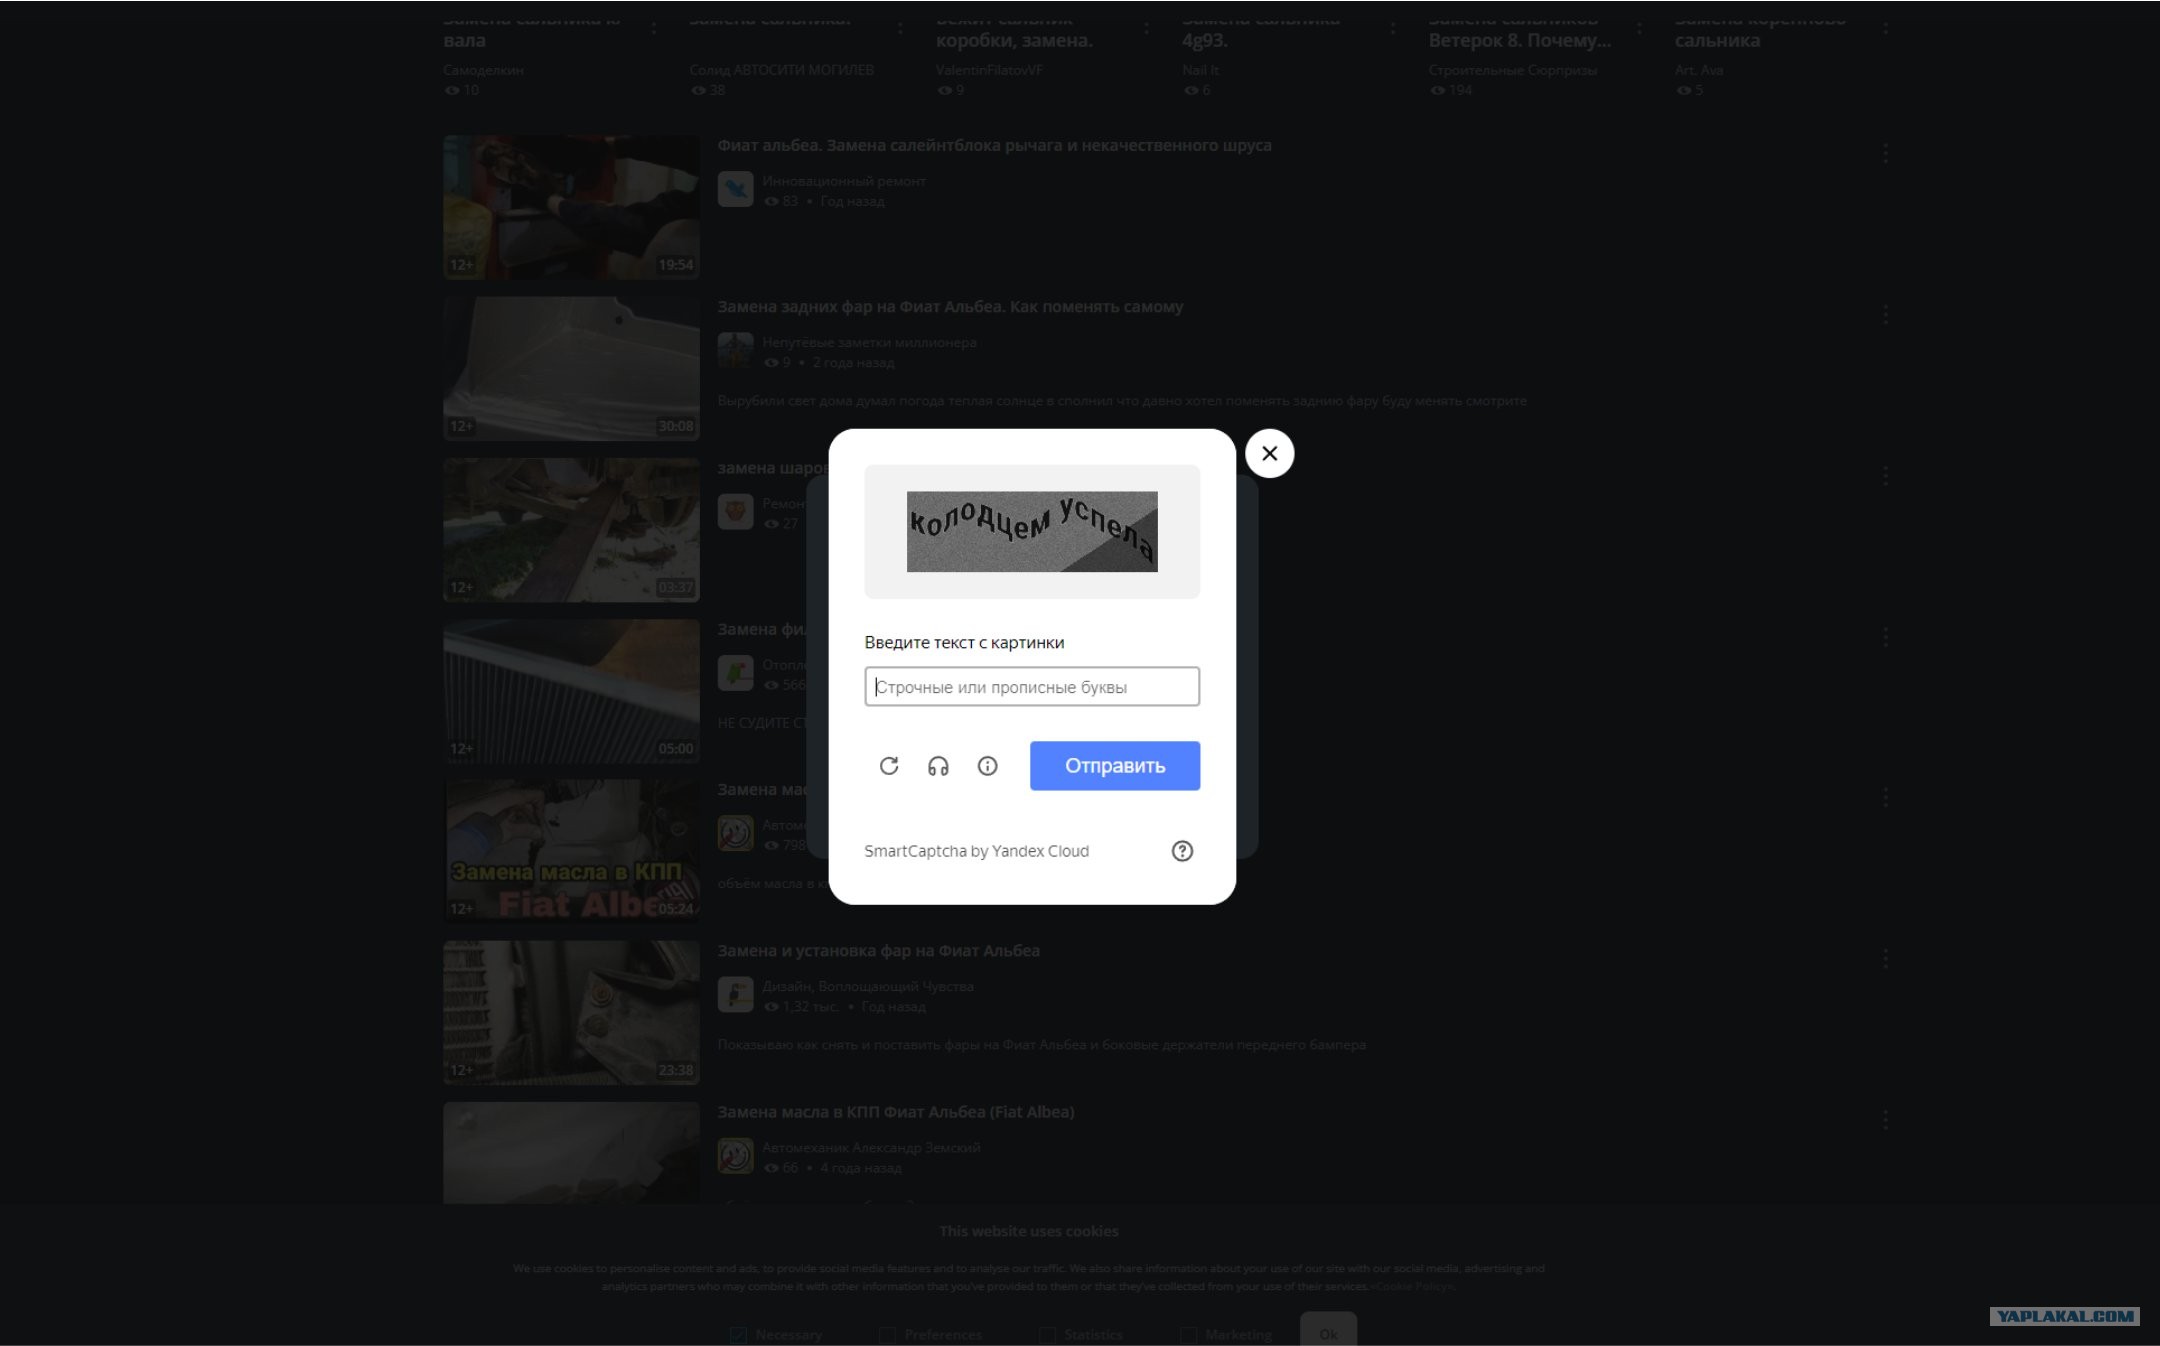Open the options menu on the Art. Ava card

[x=1885, y=28]
